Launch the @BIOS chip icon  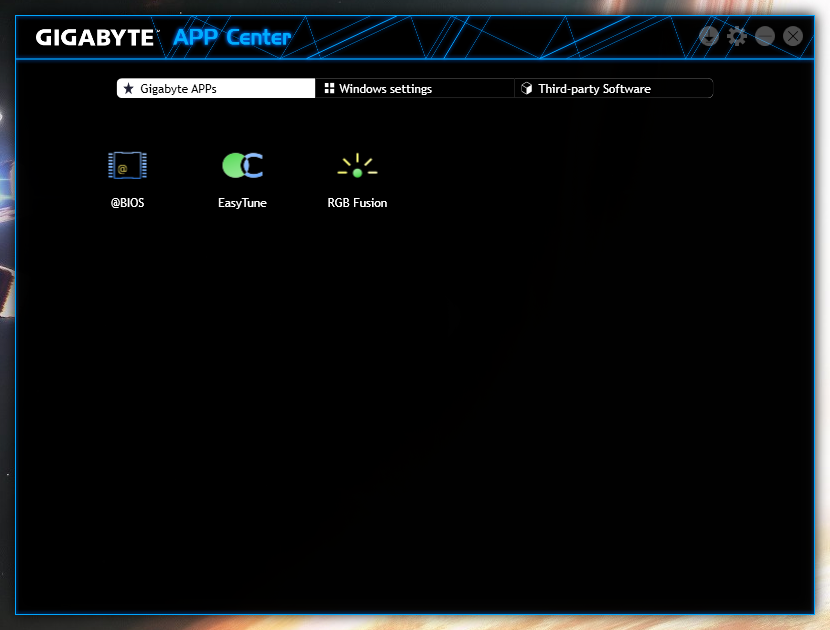(x=127, y=166)
